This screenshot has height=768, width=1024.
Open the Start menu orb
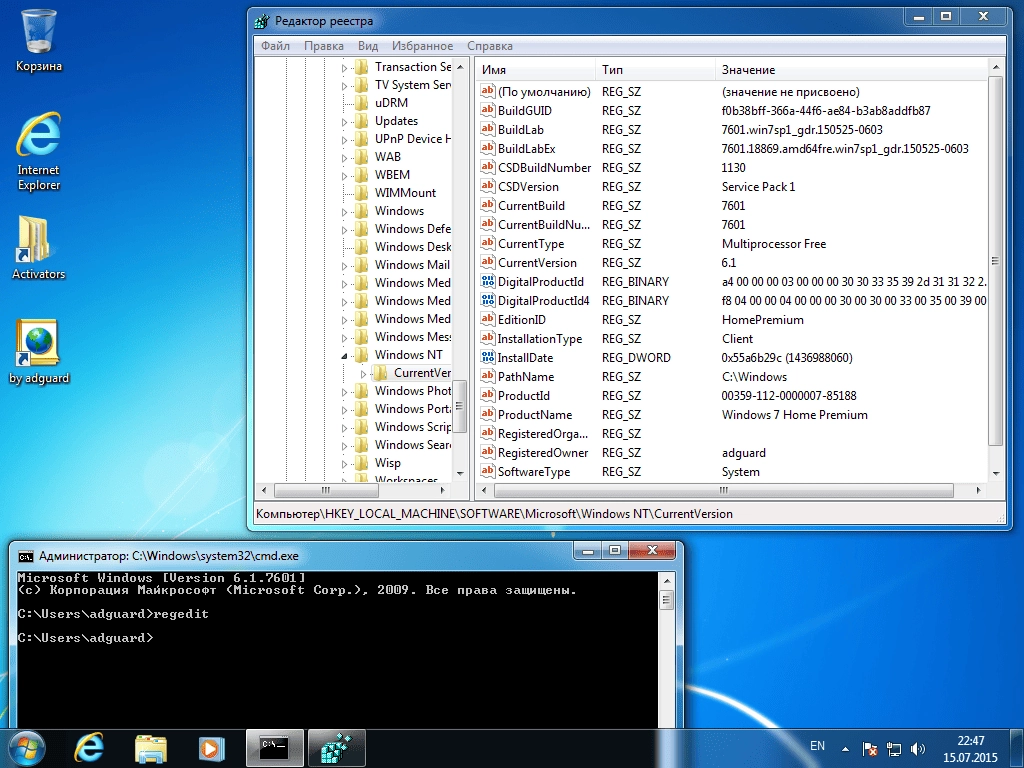coord(26,748)
